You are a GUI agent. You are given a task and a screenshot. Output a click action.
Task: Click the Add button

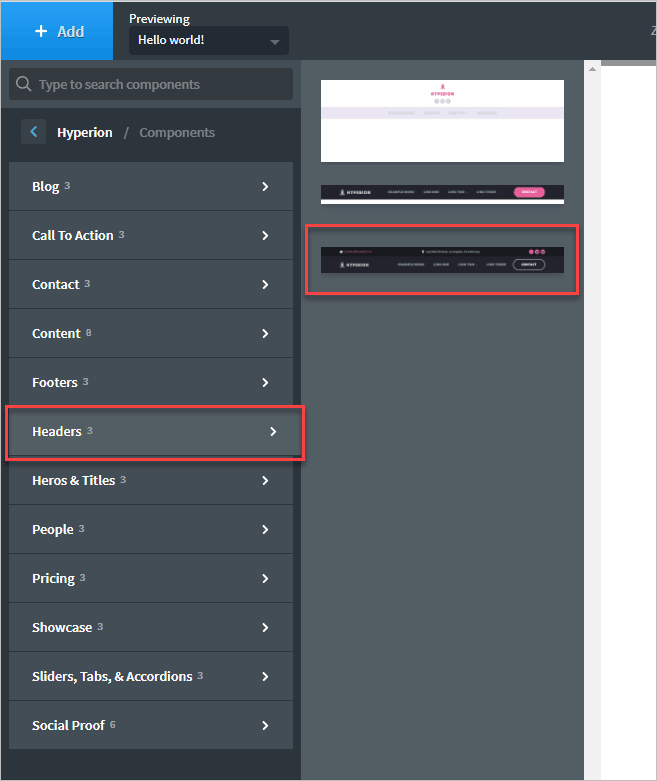[x=57, y=31]
